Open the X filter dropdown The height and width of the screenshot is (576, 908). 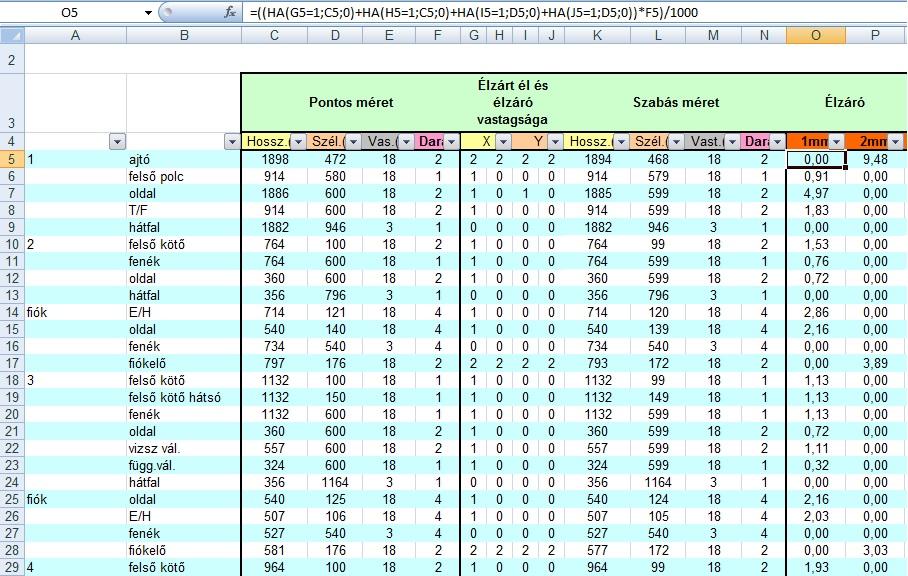503,142
